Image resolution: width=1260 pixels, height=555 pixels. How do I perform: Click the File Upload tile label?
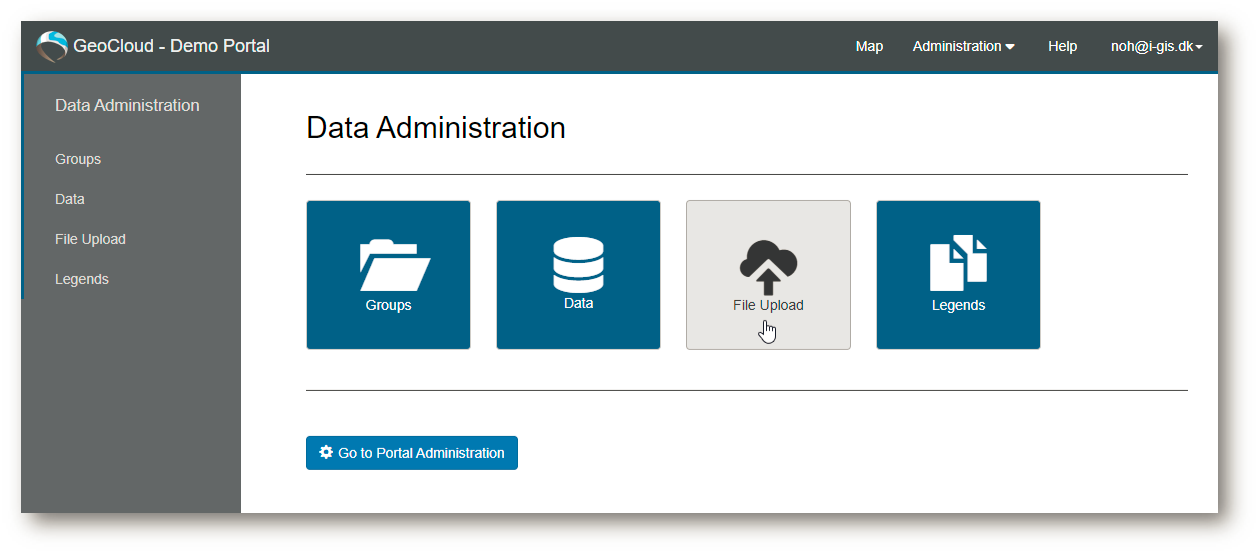pyautogui.click(x=768, y=305)
